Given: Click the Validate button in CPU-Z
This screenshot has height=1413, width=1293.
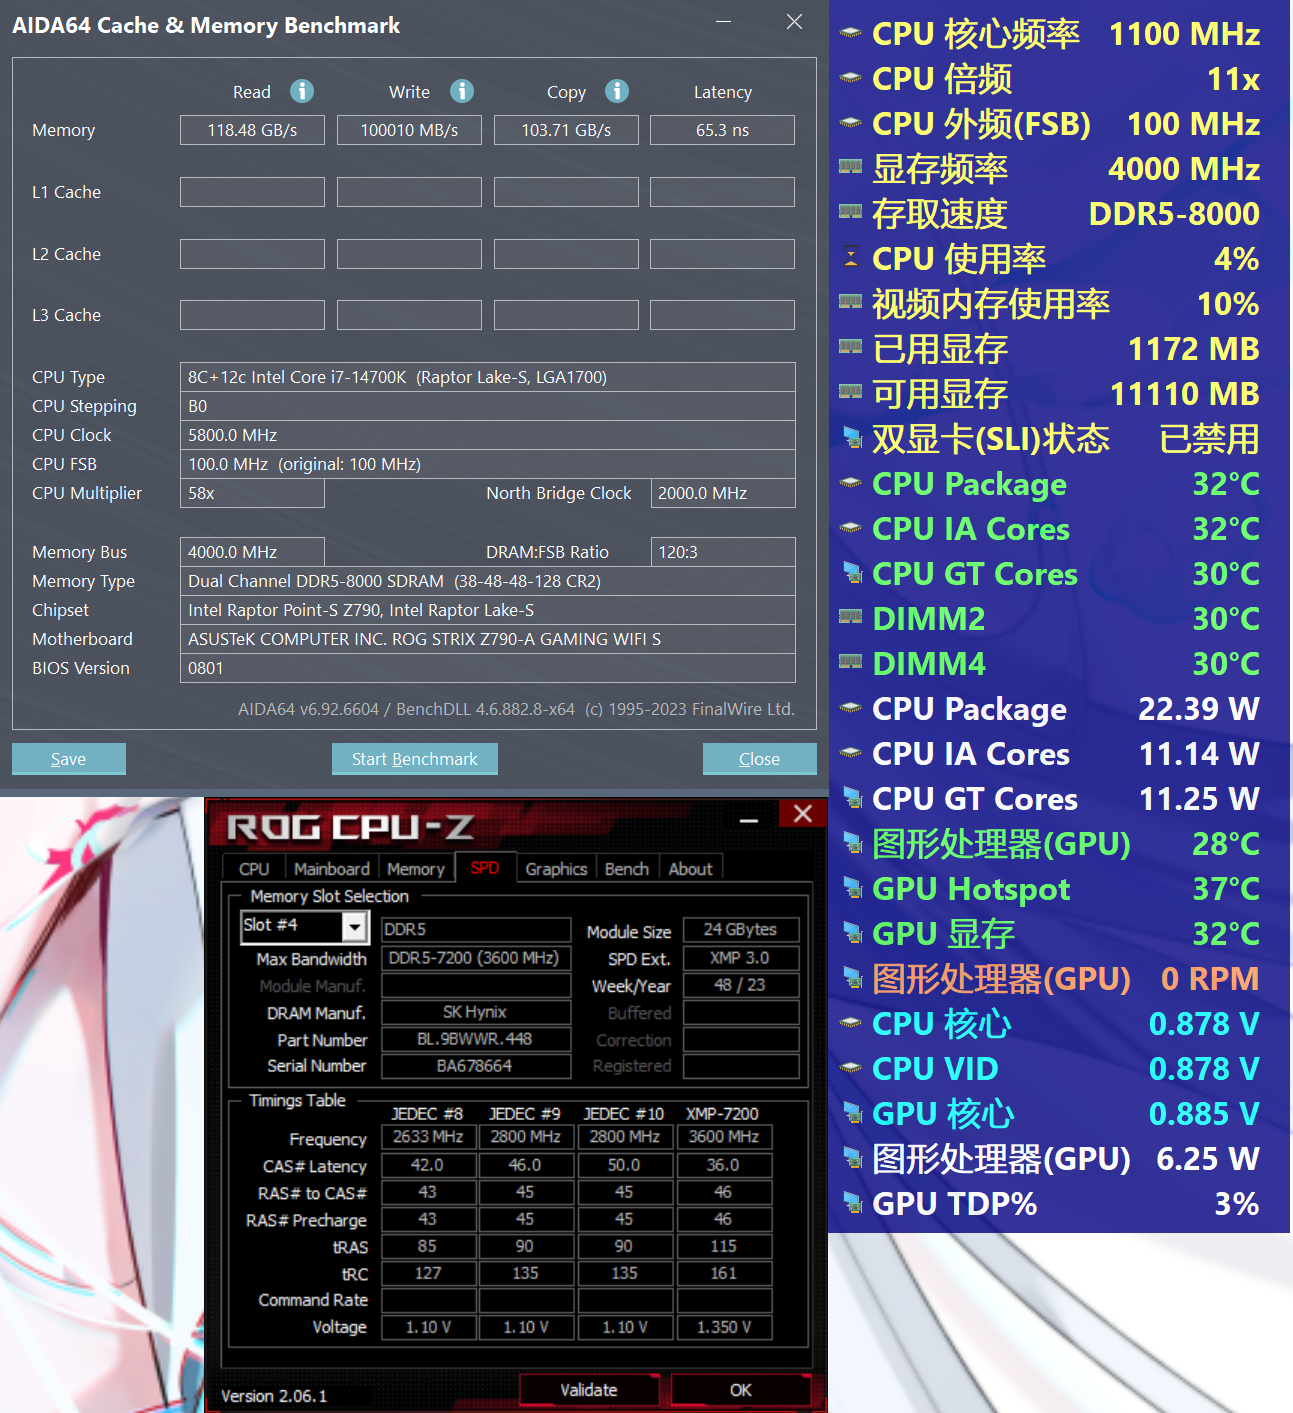Looking at the screenshot, I should coord(588,1390).
